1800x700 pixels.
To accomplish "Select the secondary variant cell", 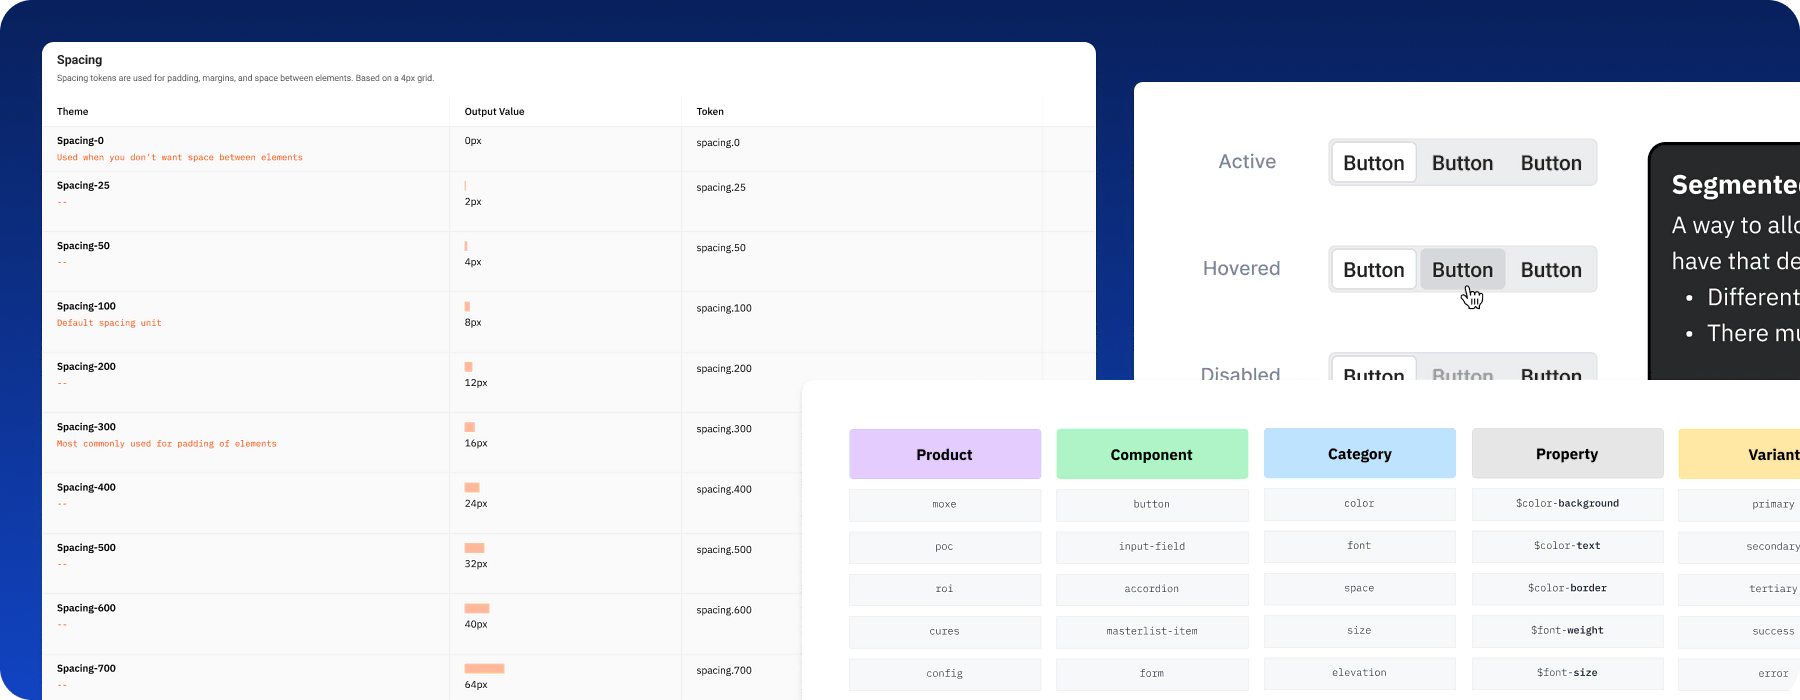I will [x=1739, y=547].
